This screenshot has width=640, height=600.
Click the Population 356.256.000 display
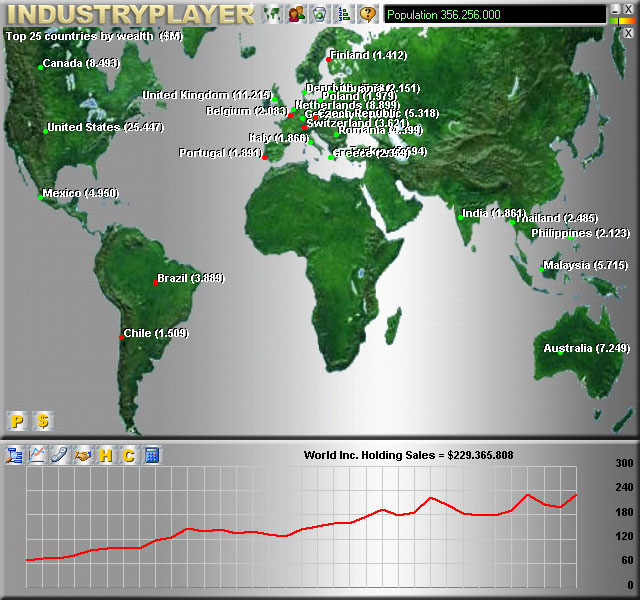[495, 15]
